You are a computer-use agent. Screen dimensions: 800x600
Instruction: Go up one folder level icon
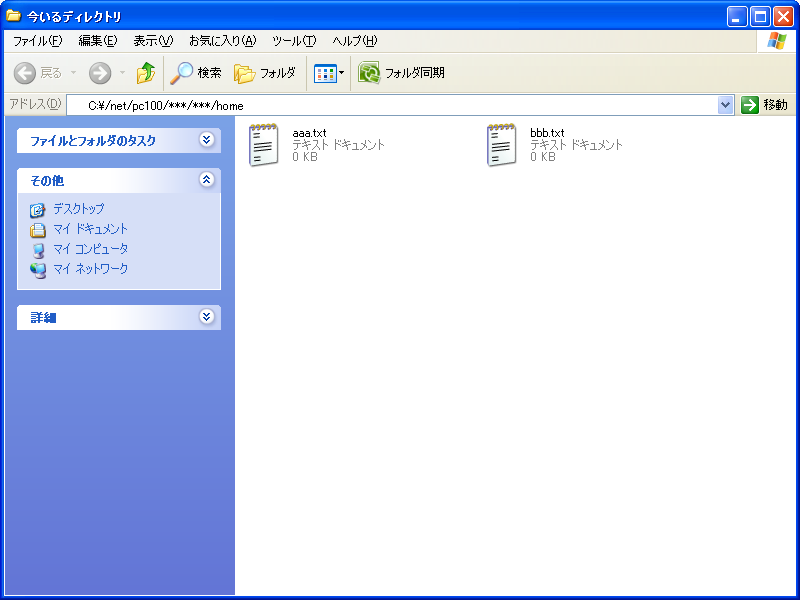[x=146, y=73]
